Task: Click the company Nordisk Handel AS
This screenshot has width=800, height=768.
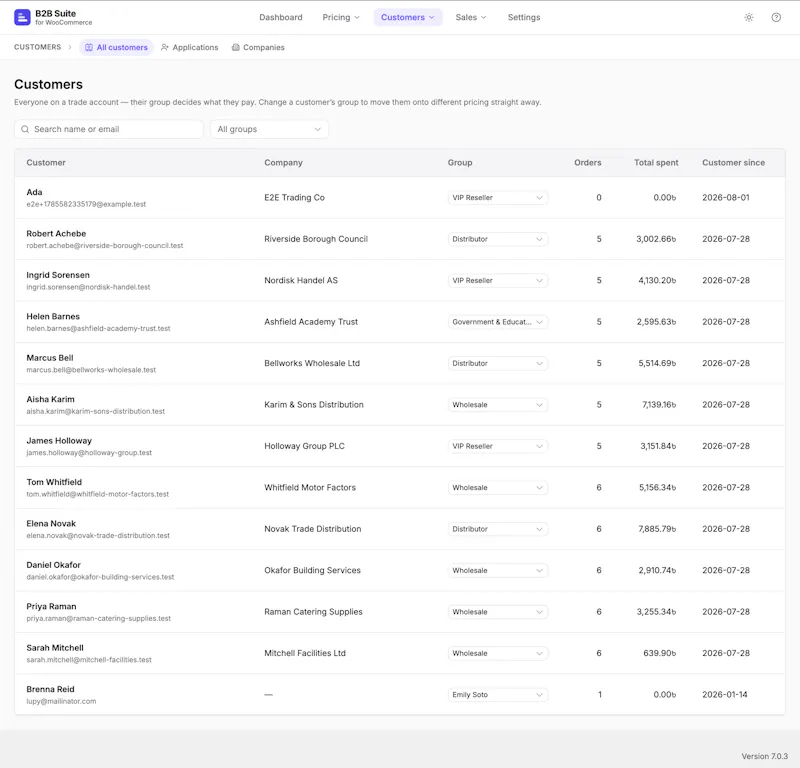Action: [x=301, y=280]
